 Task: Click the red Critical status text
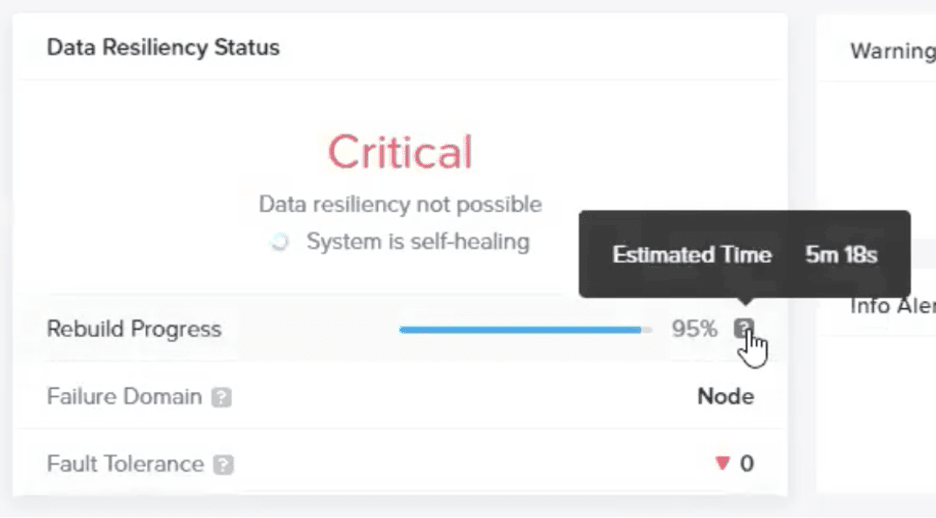(x=400, y=152)
